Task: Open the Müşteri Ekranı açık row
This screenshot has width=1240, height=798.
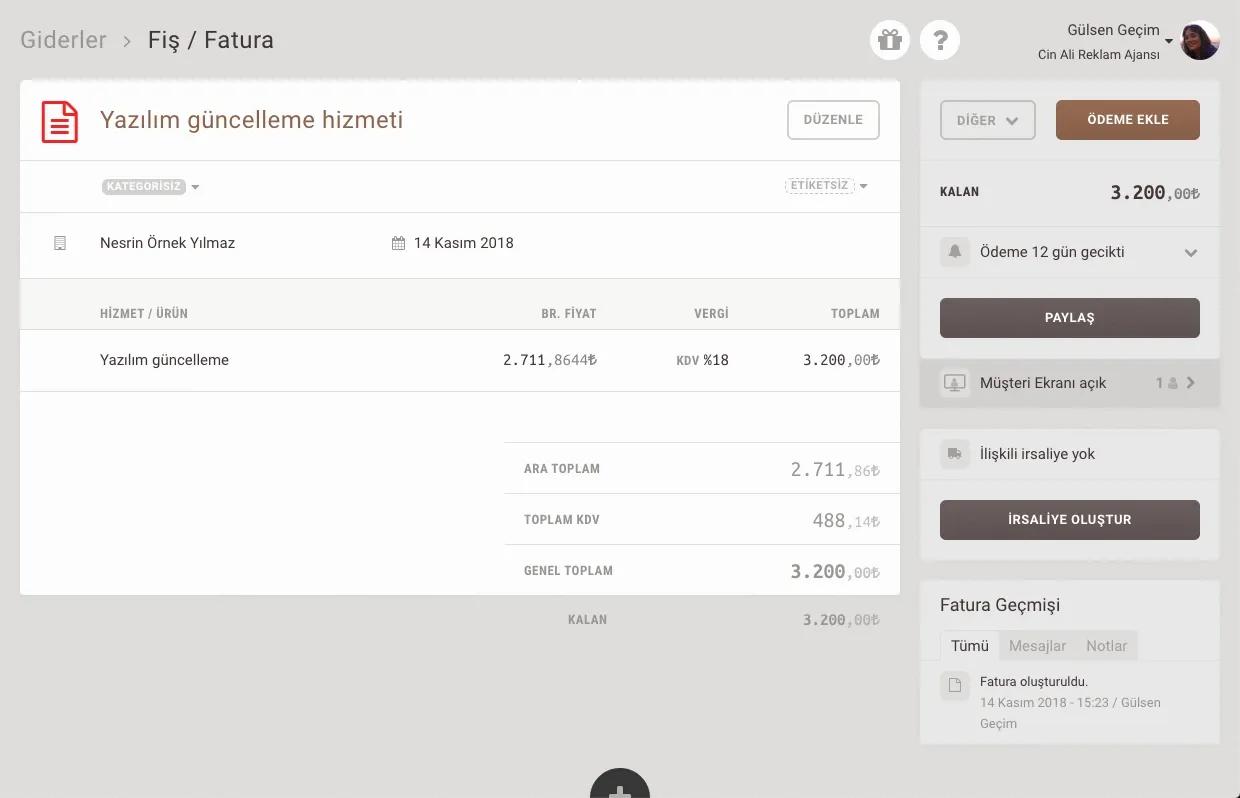Action: [x=1069, y=383]
